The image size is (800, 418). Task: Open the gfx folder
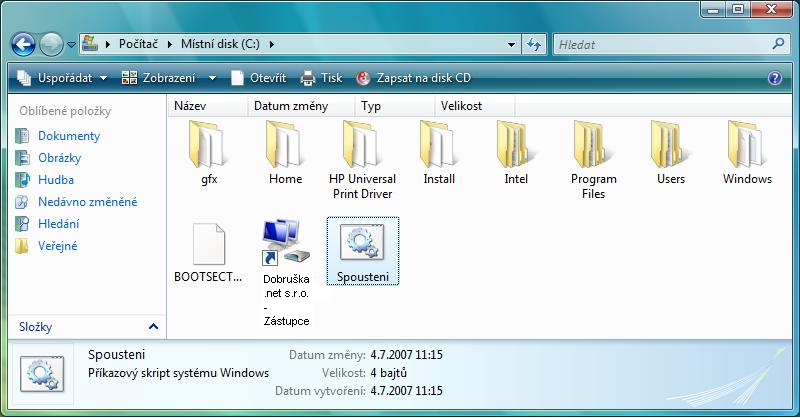(x=209, y=147)
